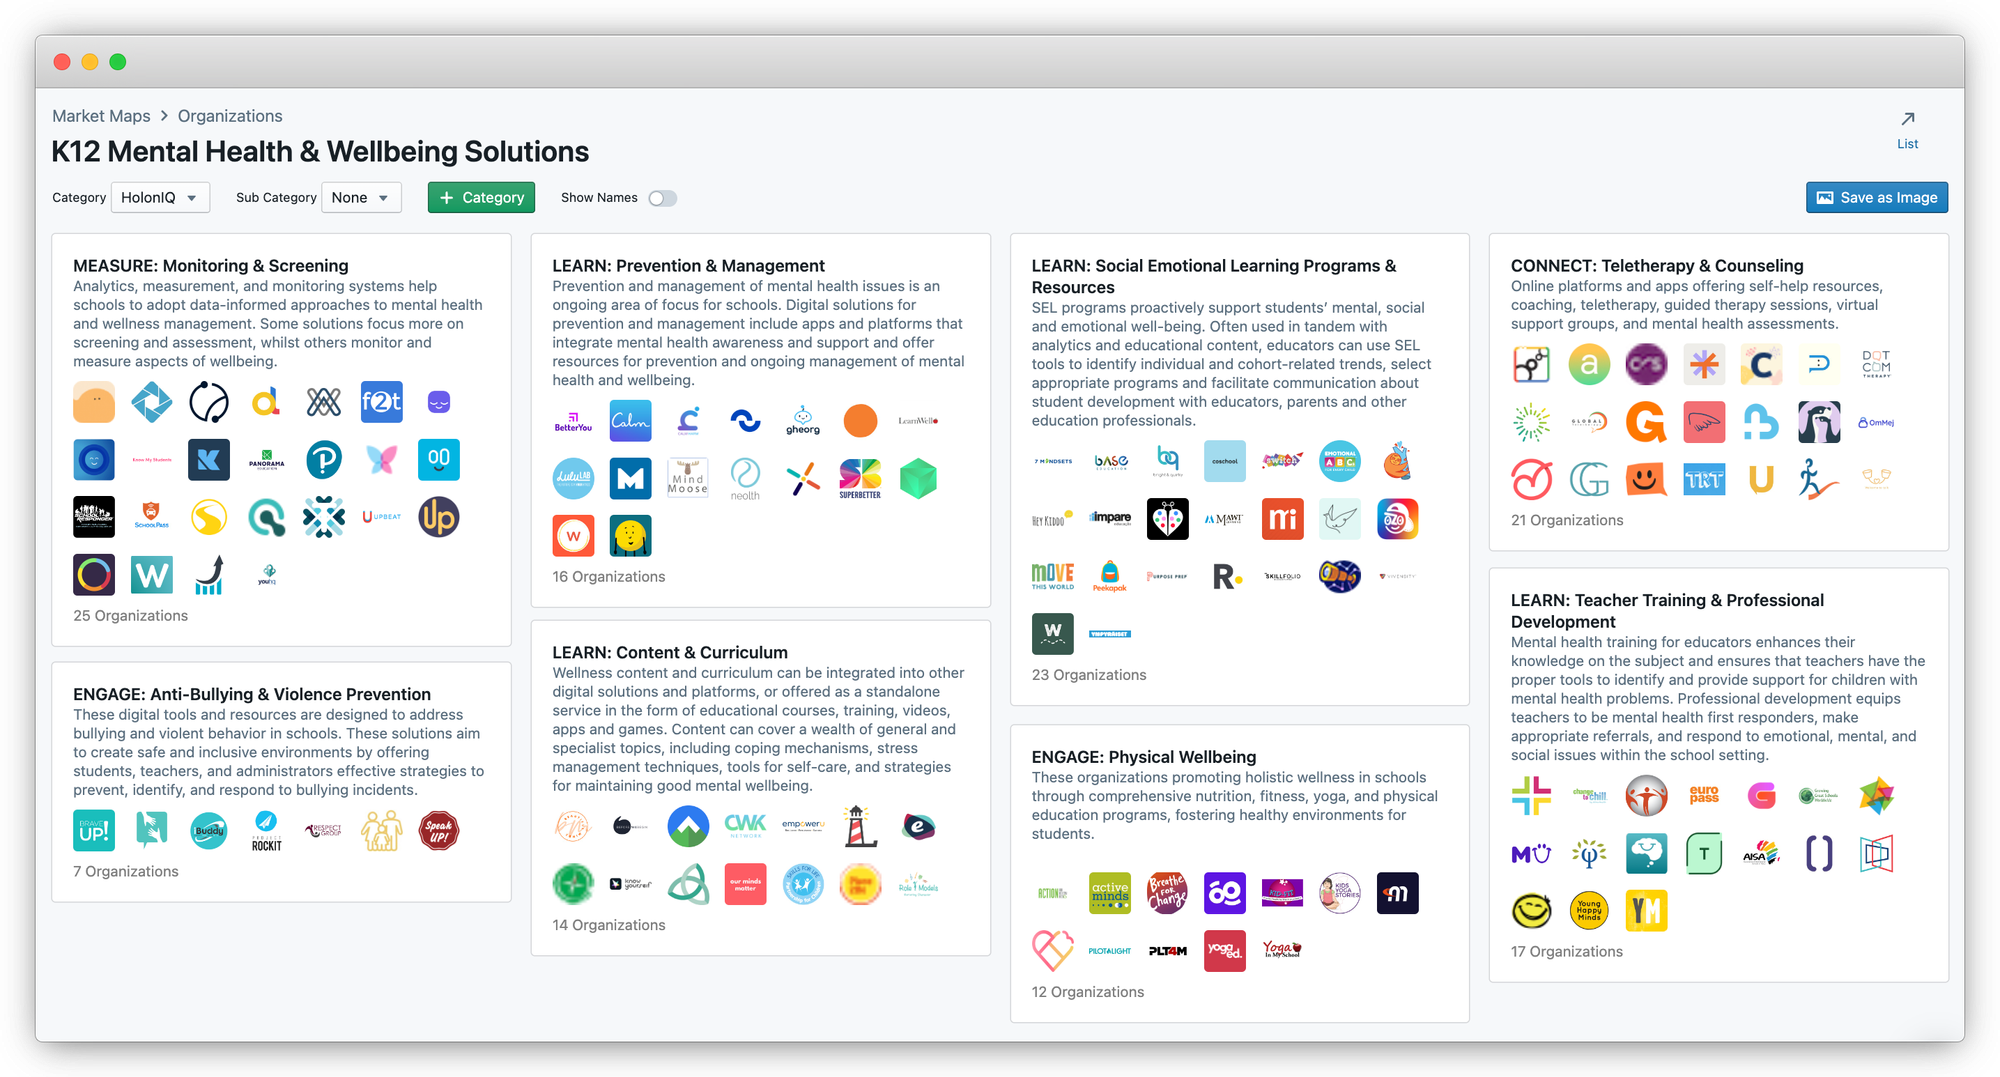Select the BetterYou logo
Viewport: 2000px width, 1077px height.
573,421
